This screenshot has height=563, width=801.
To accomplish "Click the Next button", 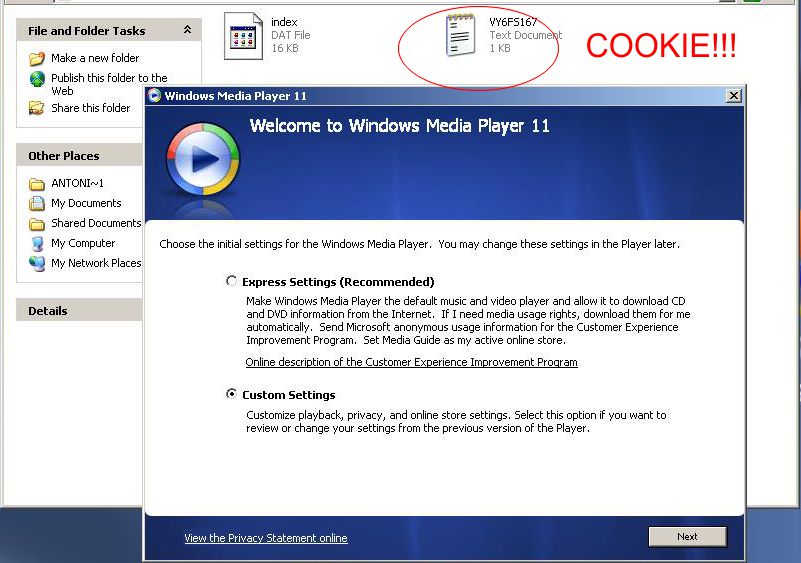I will 687,536.
